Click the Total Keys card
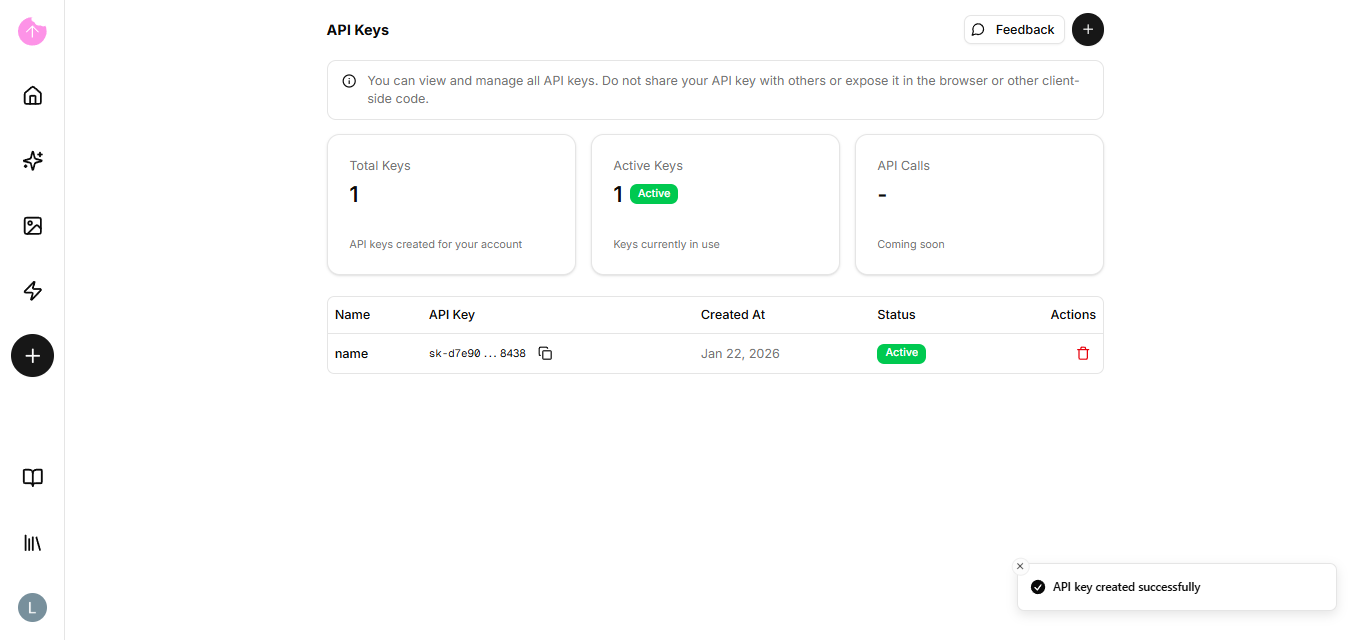 pos(451,204)
